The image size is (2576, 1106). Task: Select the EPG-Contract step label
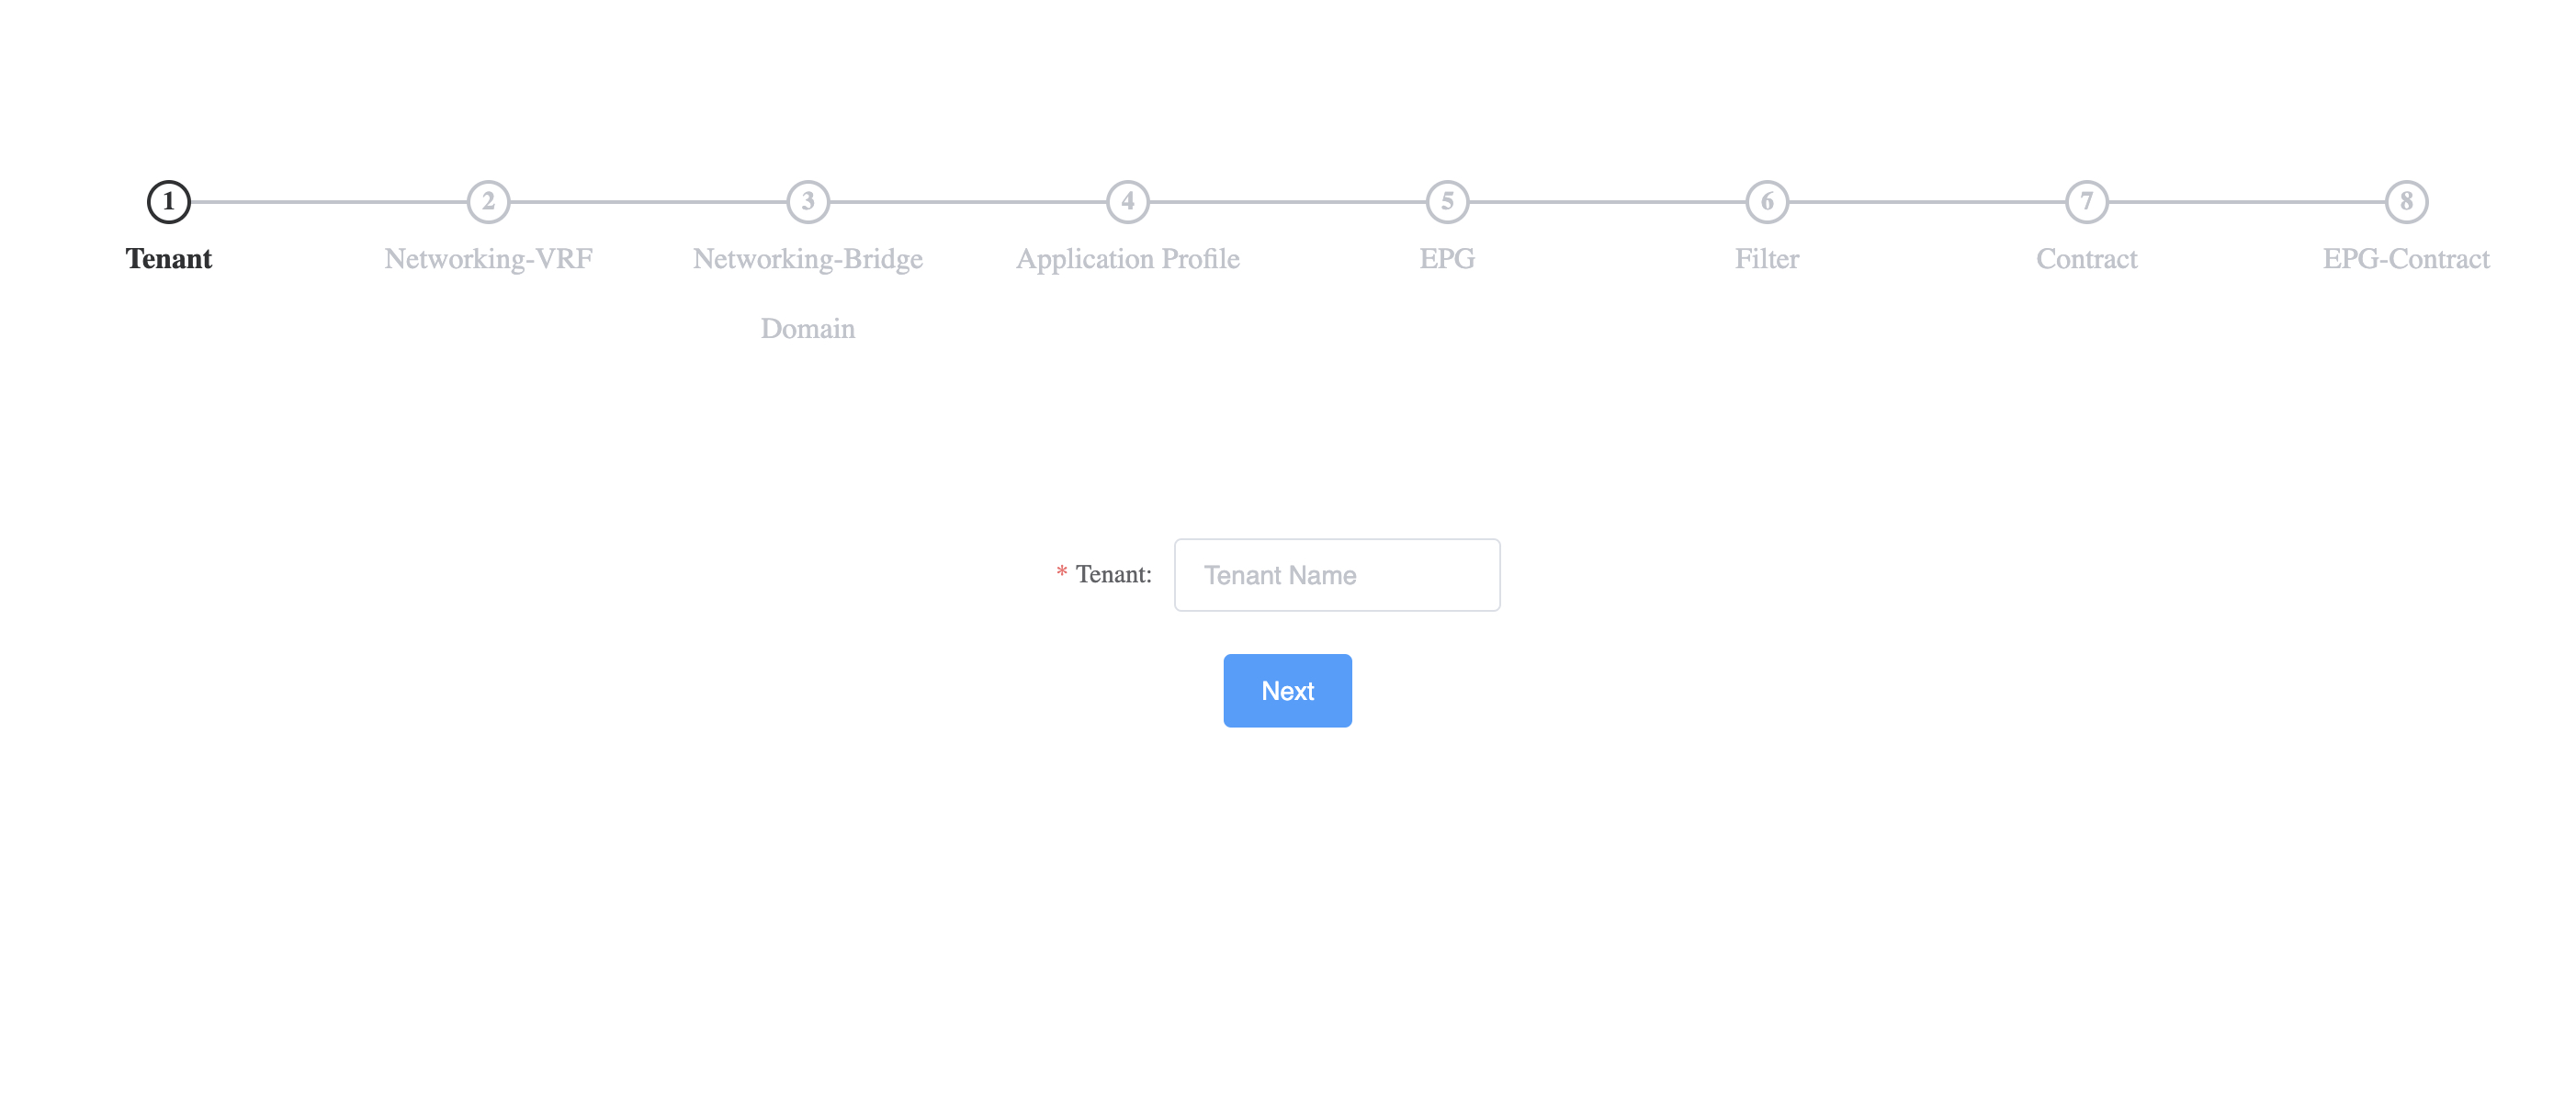click(2403, 258)
